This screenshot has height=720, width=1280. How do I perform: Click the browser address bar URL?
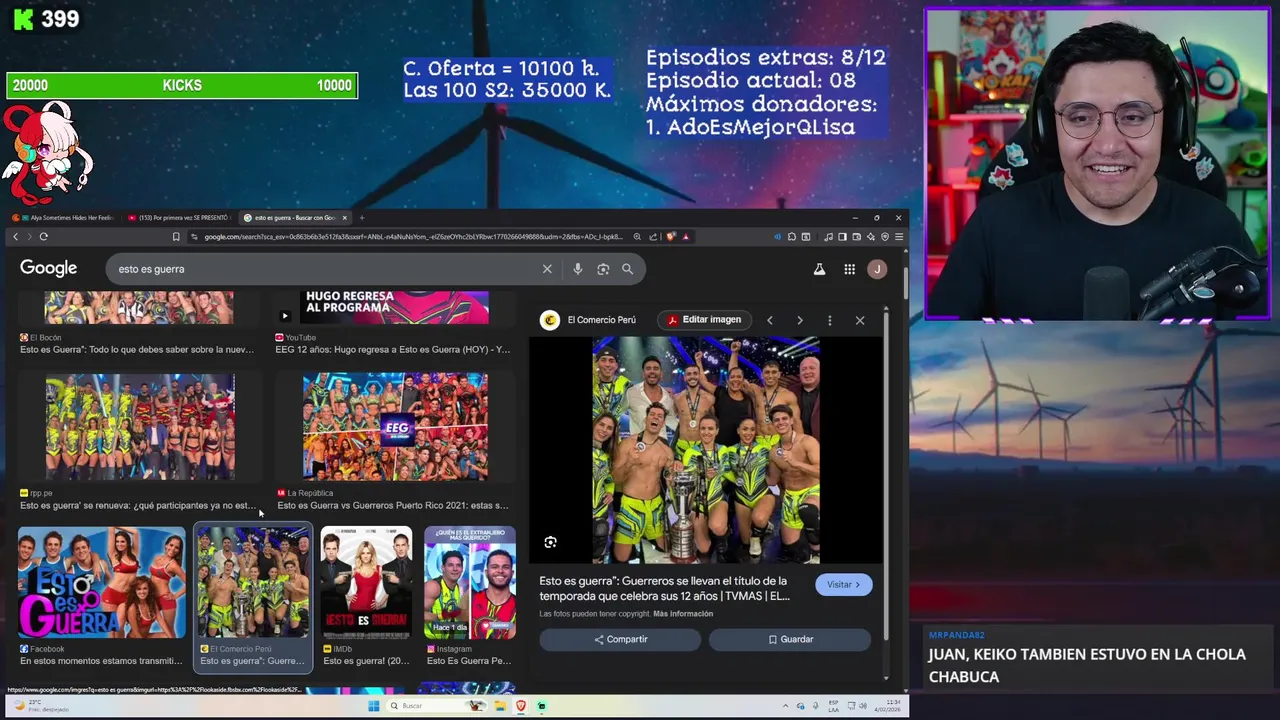point(412,237)
